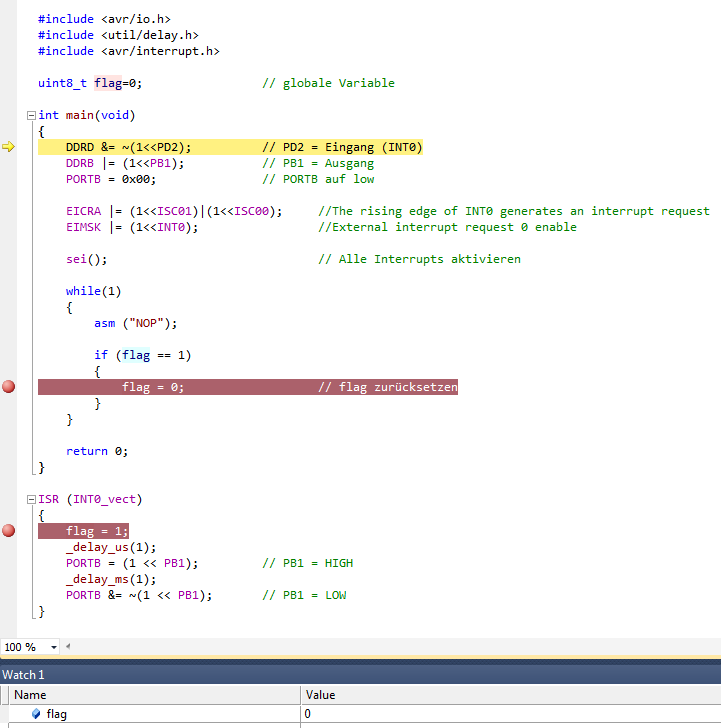The height and width of the screenshot is (728, 721).
Task: Click the yellow current-statement arrow in margin
Action: tap(9, 147)
